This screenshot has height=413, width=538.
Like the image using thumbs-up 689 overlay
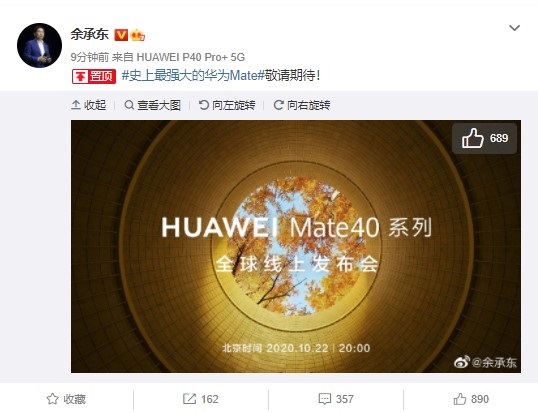pos(484,138)
